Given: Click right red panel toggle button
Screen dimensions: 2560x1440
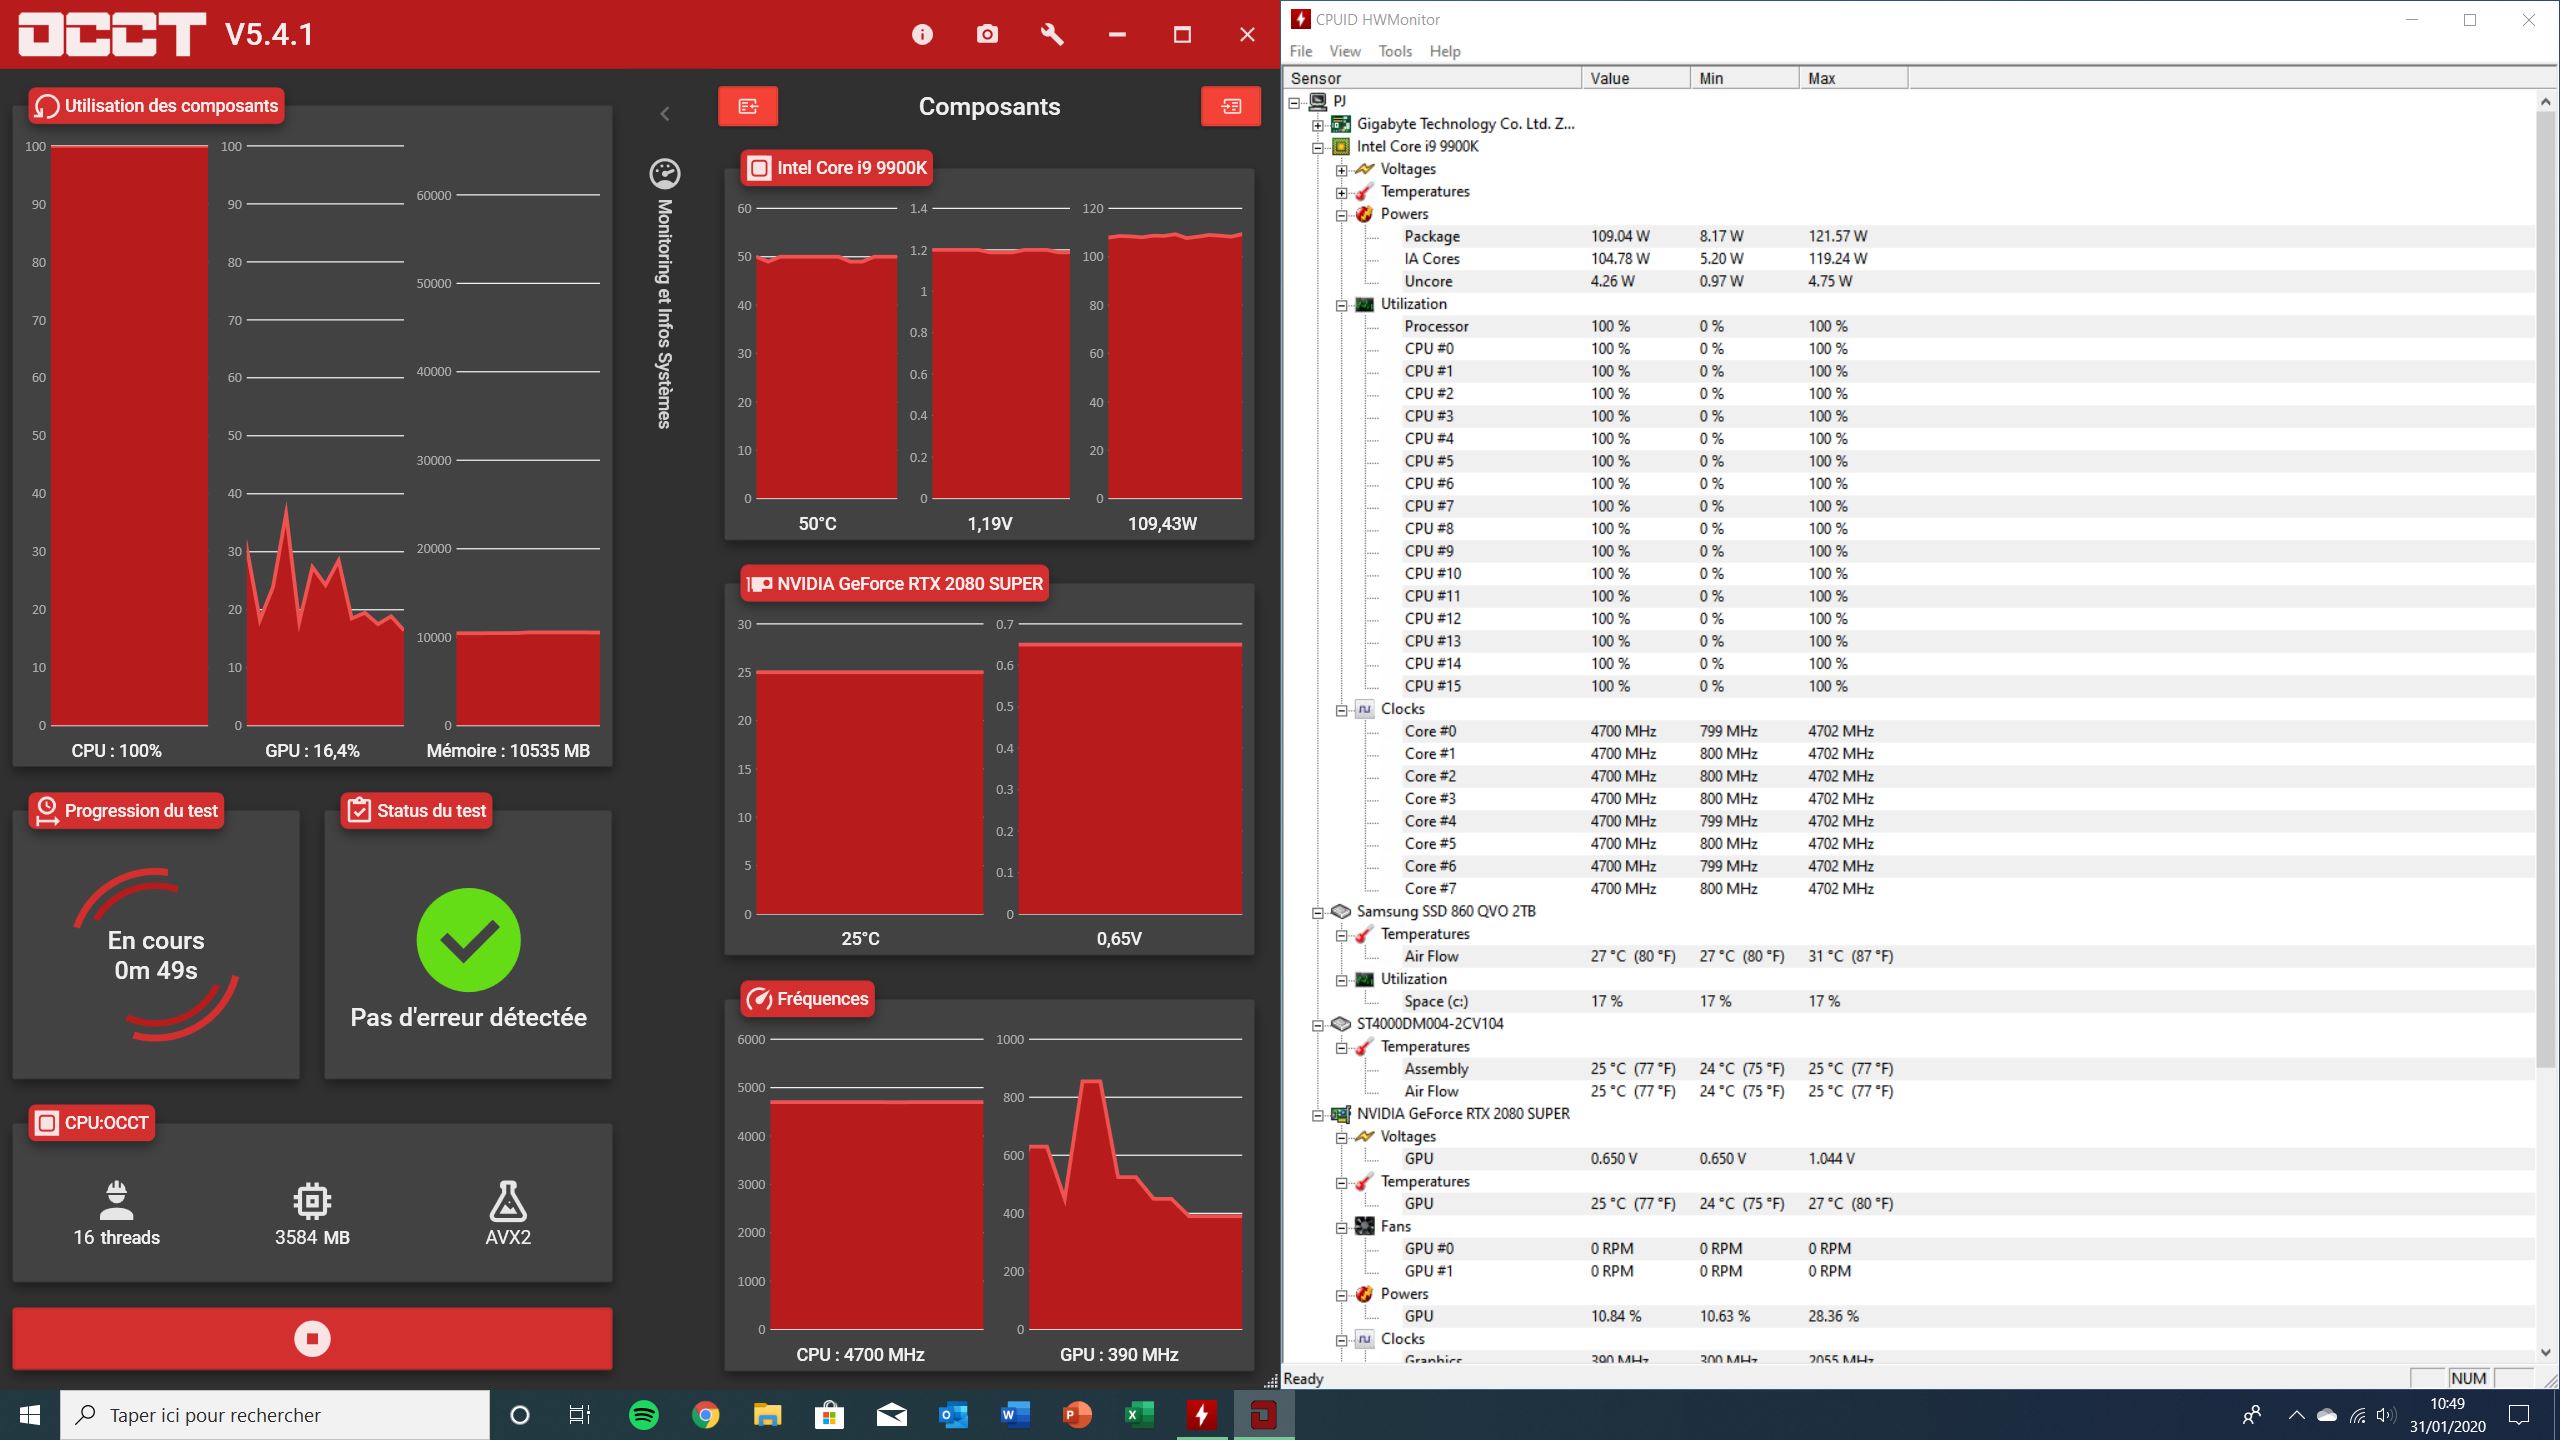Looking at the screenshot, I should 1231,106.
